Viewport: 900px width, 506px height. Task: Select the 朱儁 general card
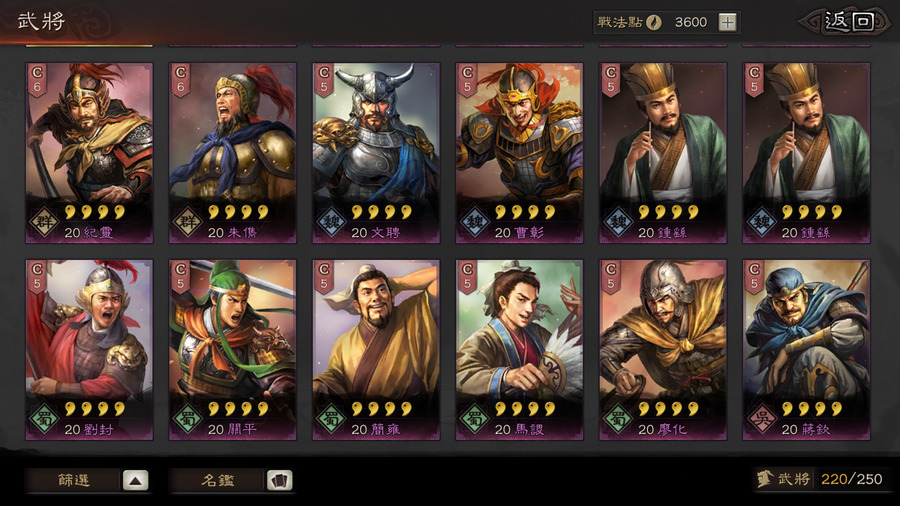tap(232, 153)
